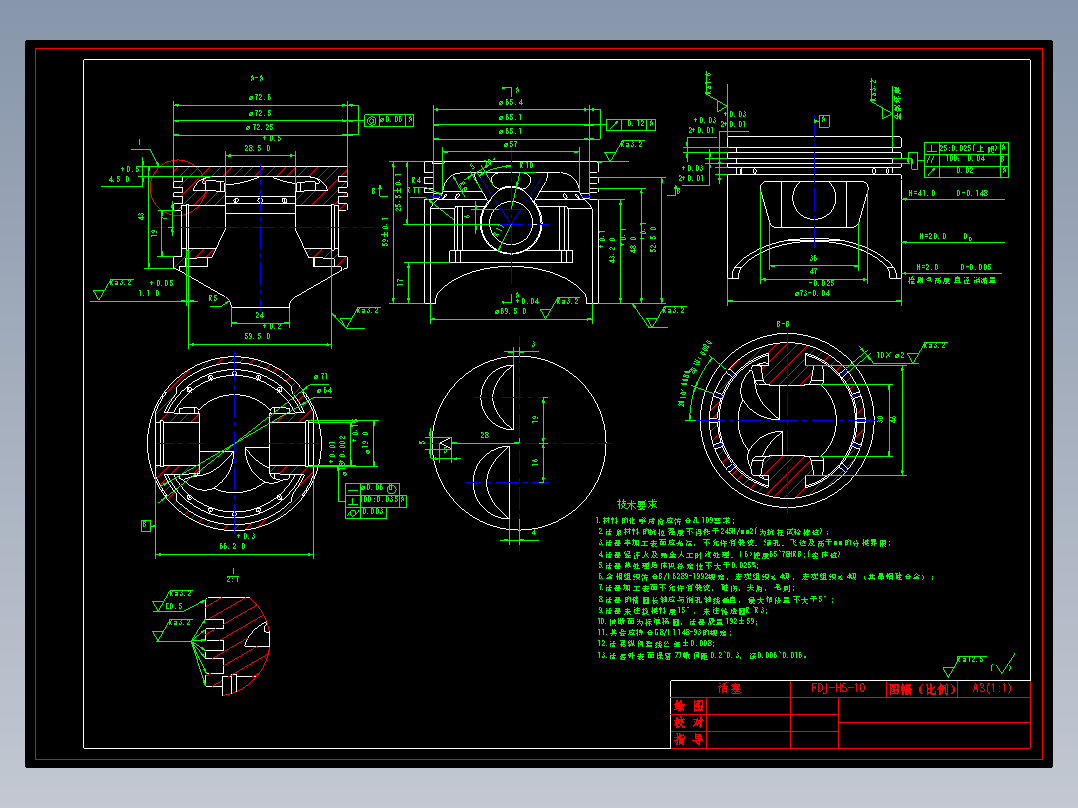1078x808 pixels.
Task: Select the C0.5 chamfer callout
Action: point(174,607)
